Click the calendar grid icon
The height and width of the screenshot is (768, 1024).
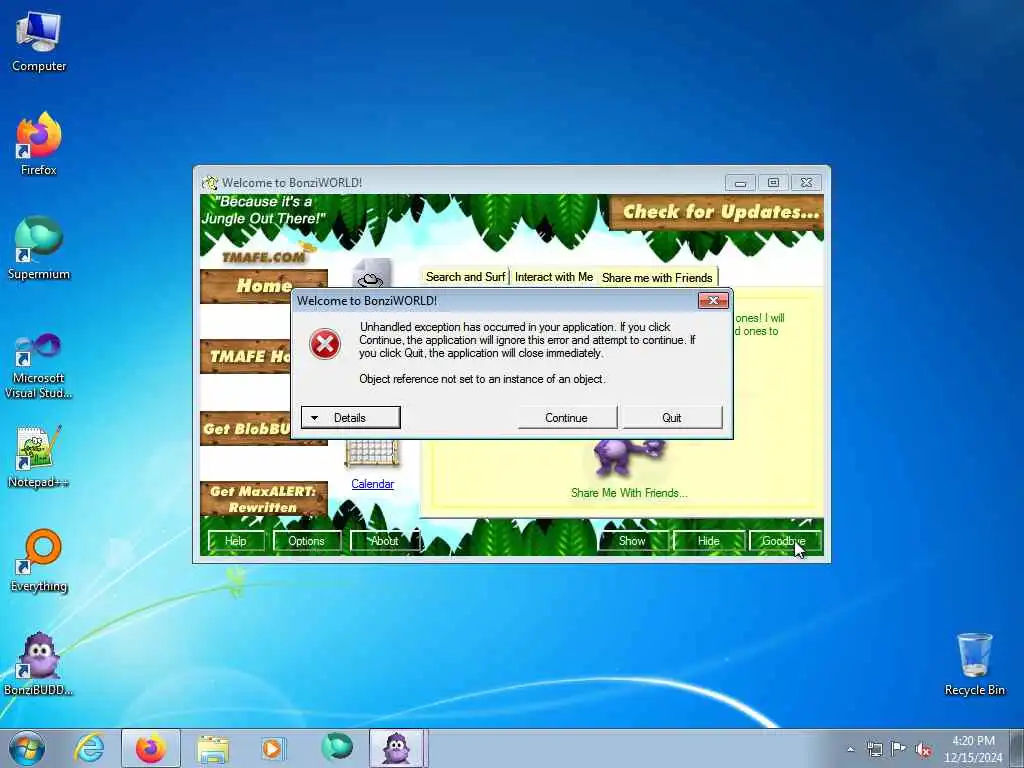[x=372, y=453]
